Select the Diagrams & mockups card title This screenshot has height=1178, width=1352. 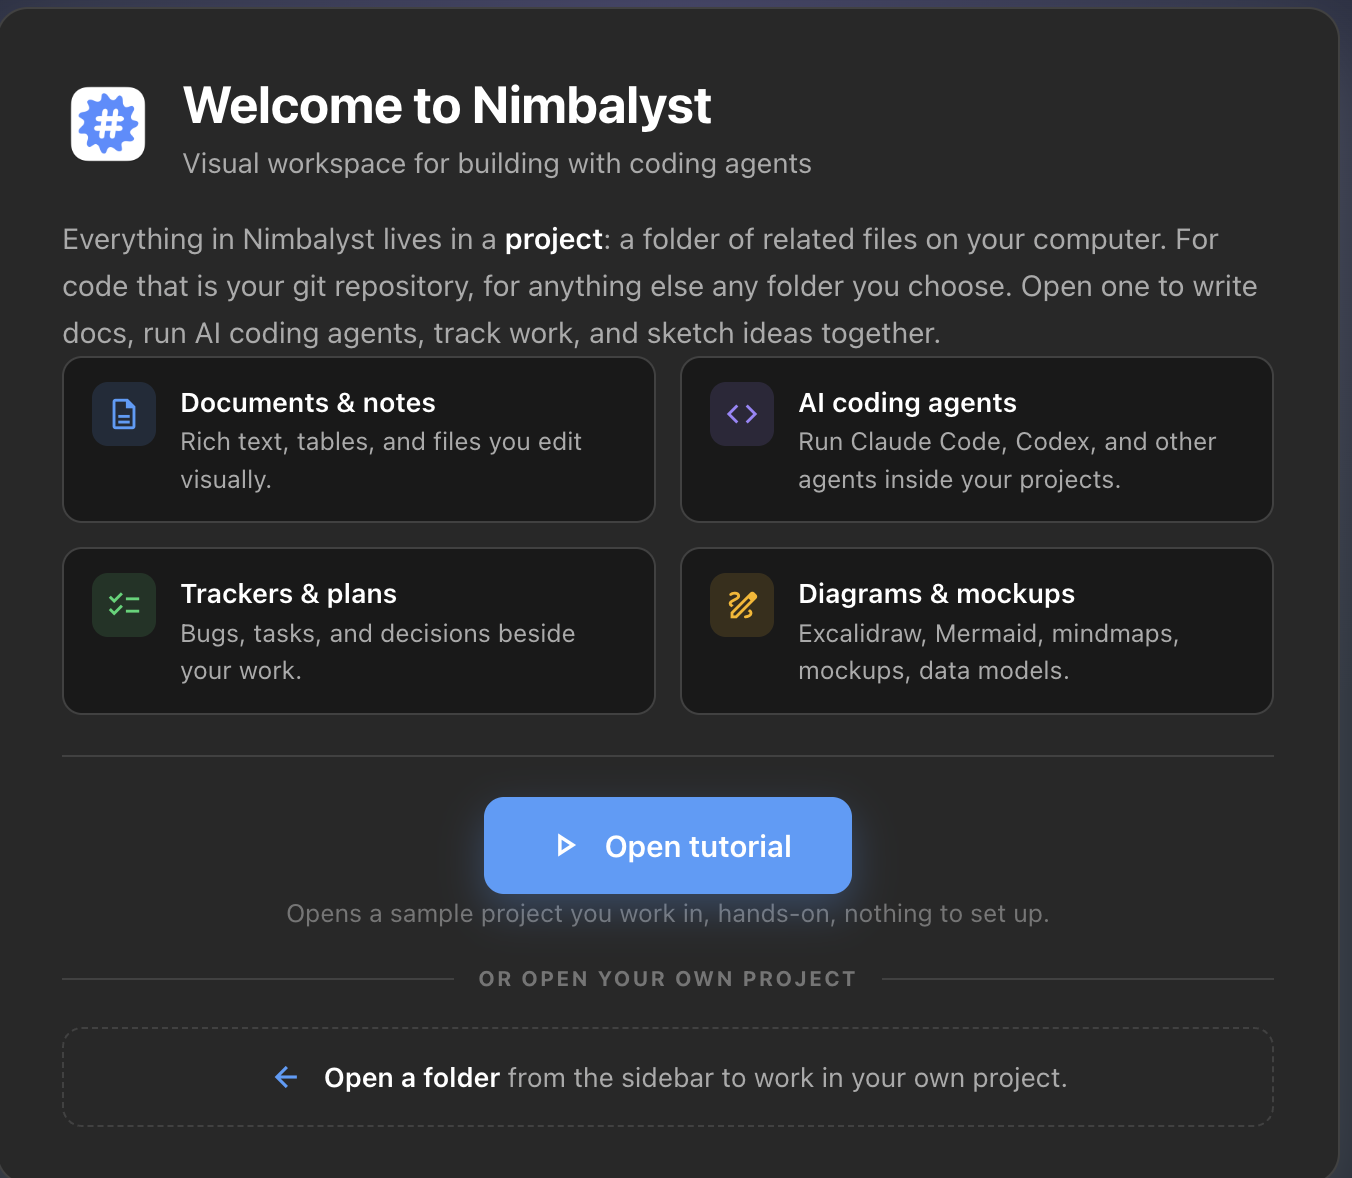click(x=937, y=594)
